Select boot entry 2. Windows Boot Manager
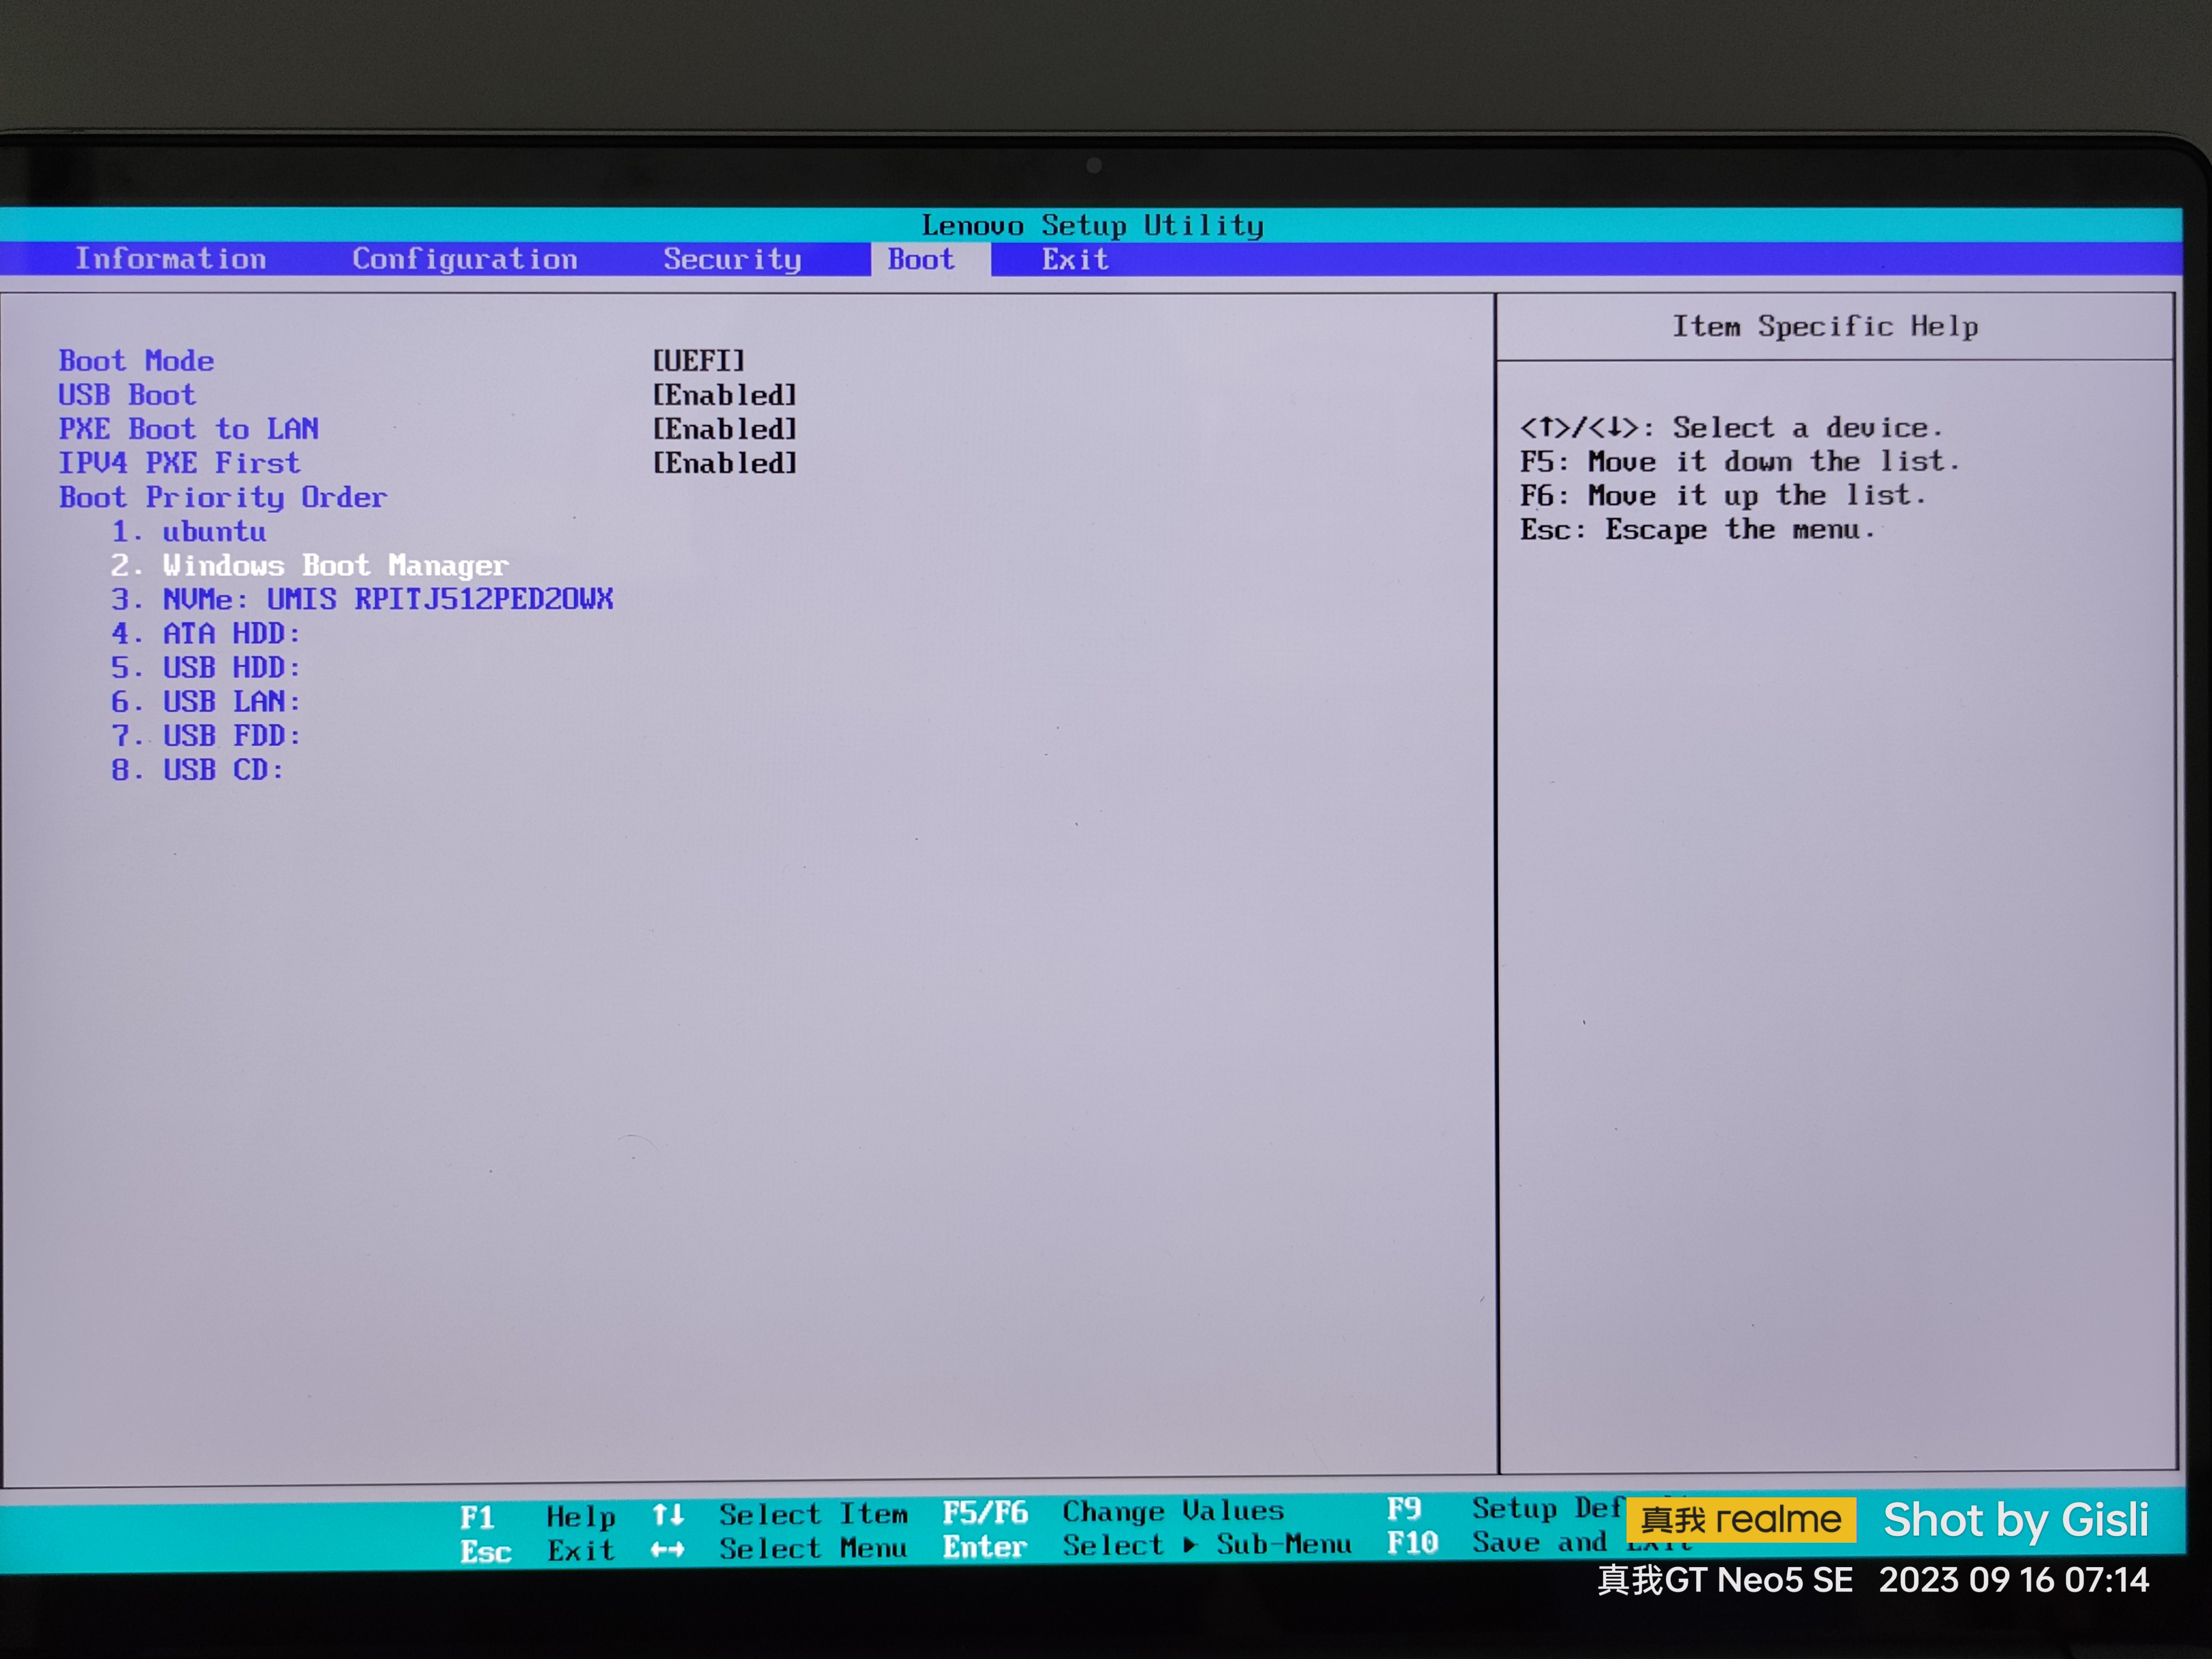This screenshot has width=2212, height=1659. tap(310, 565)
